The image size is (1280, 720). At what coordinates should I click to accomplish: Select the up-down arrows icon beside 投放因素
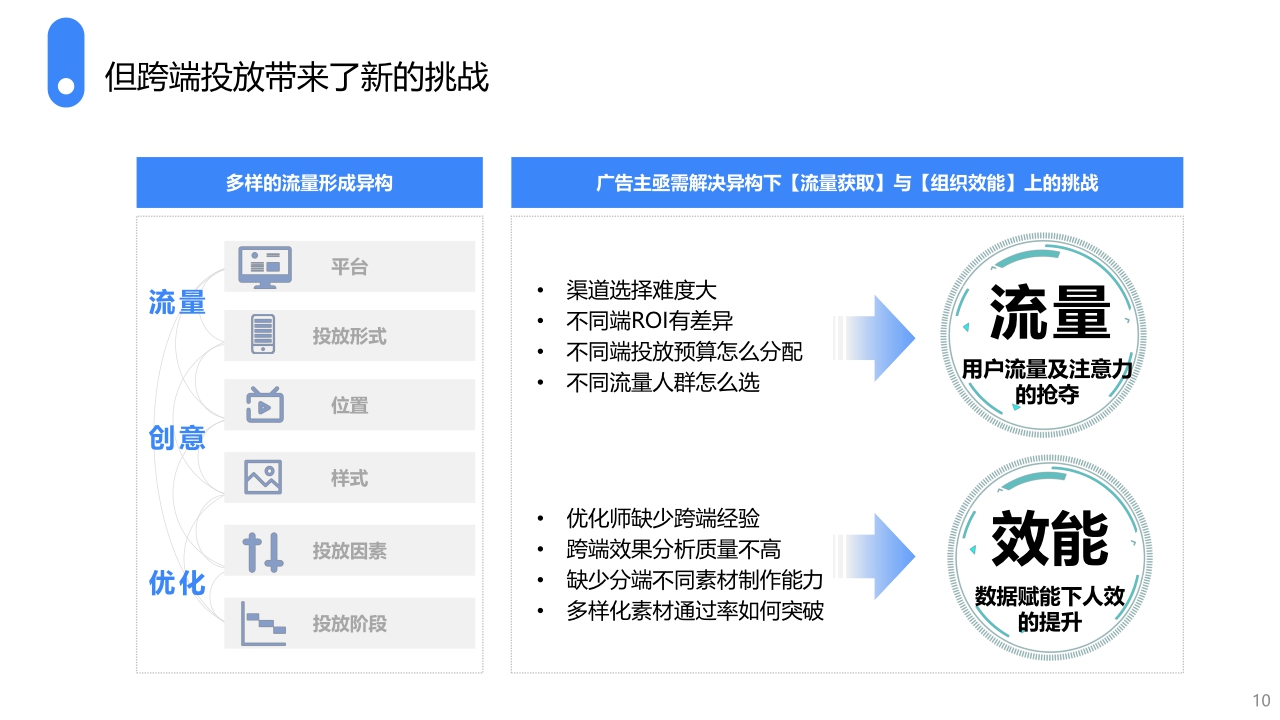(x=263, y=549)
